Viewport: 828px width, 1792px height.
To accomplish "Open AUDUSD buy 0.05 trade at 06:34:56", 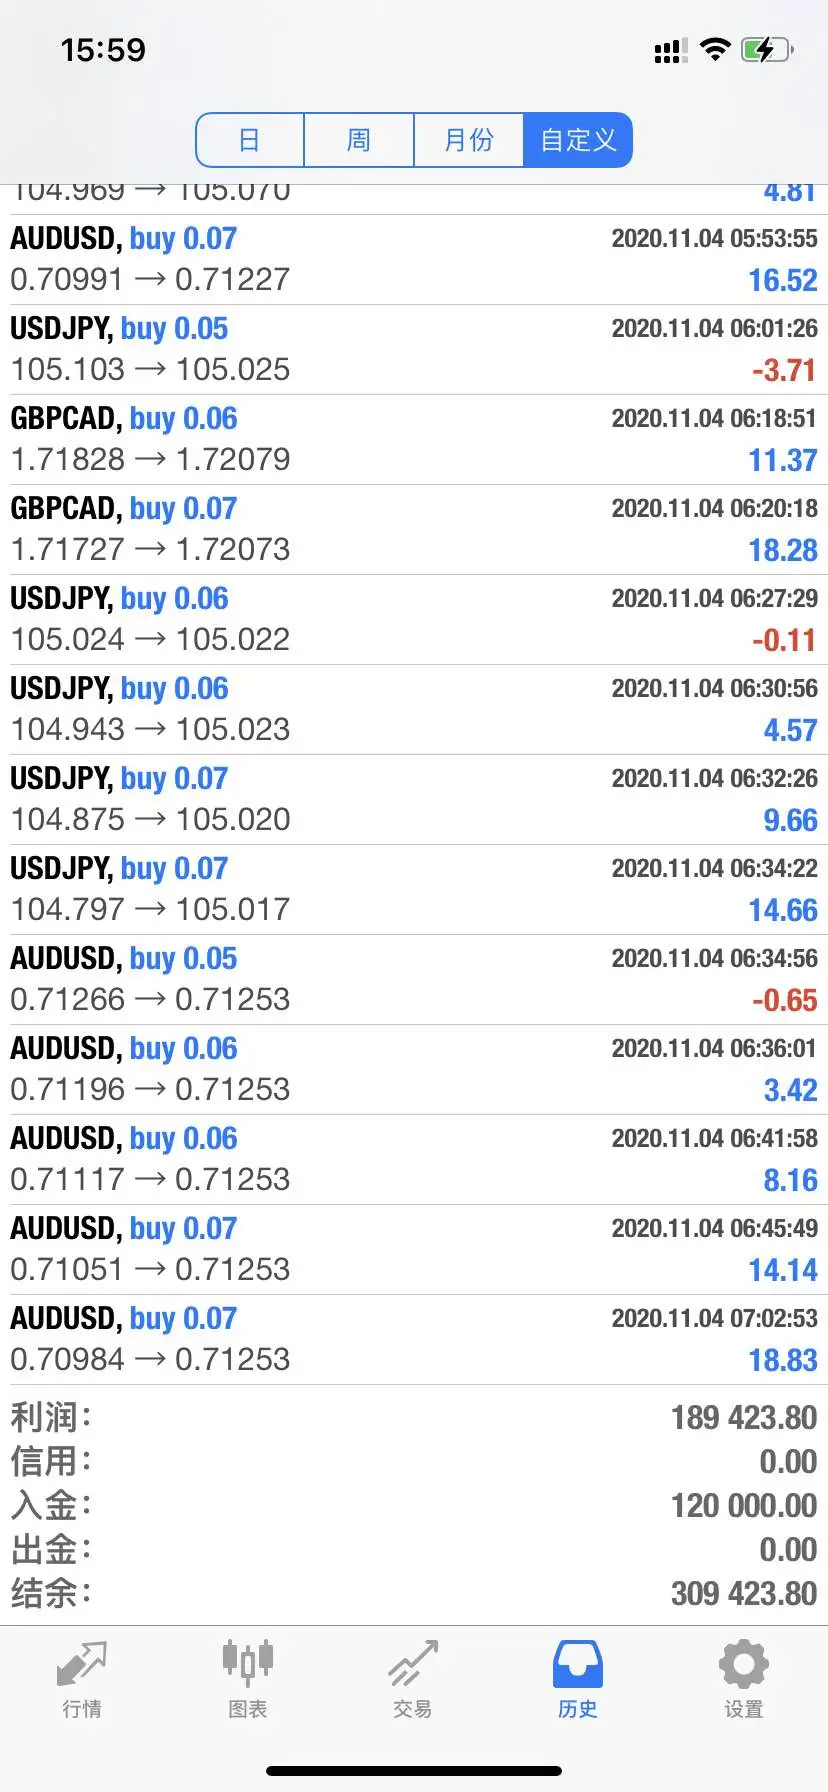I will 414,980.
